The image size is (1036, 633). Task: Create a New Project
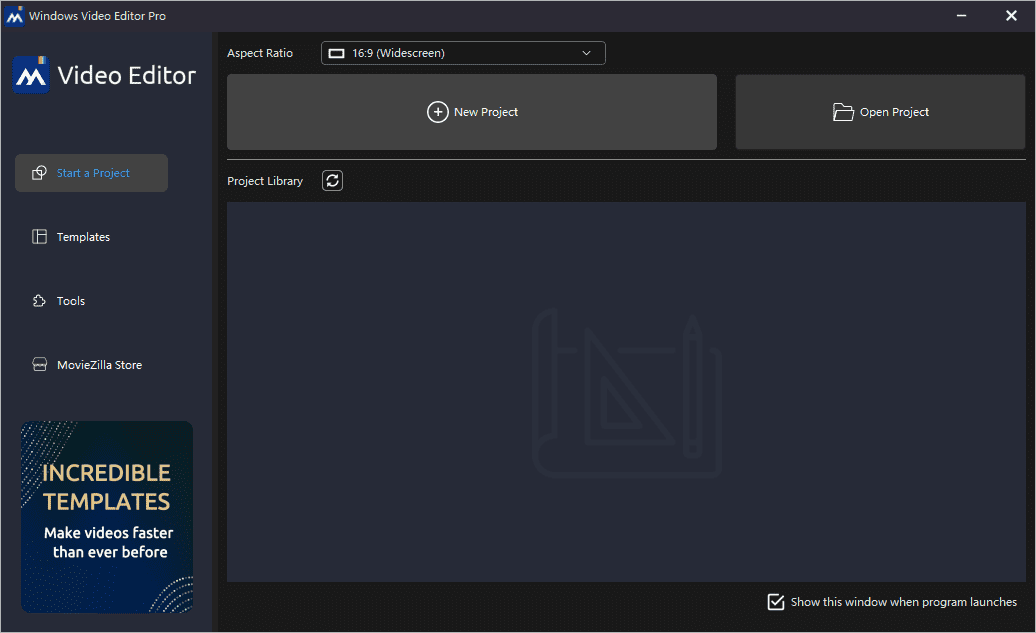pos(472,112)
